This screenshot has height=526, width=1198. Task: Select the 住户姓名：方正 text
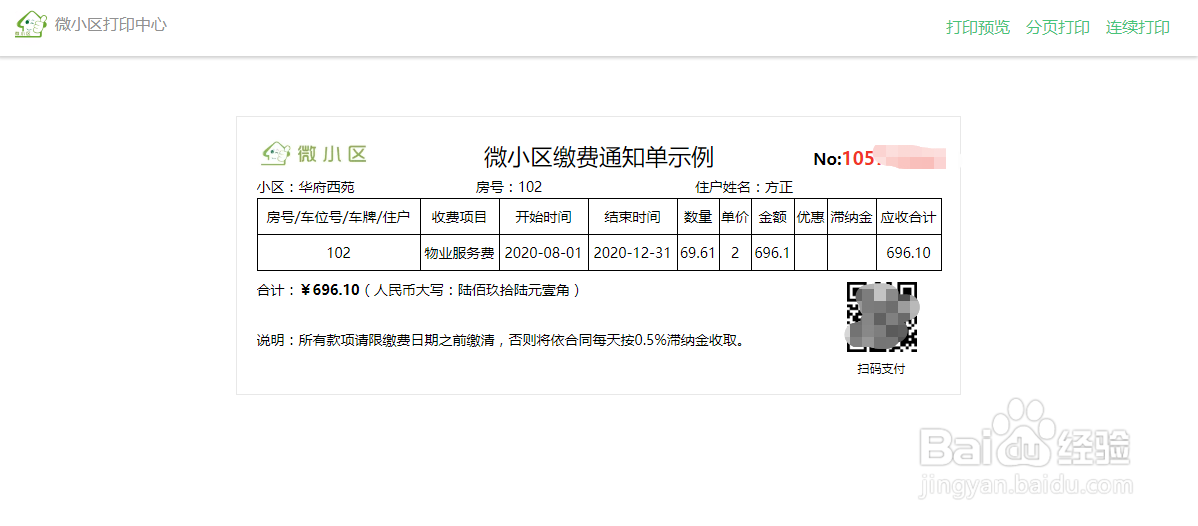[744, 187]
